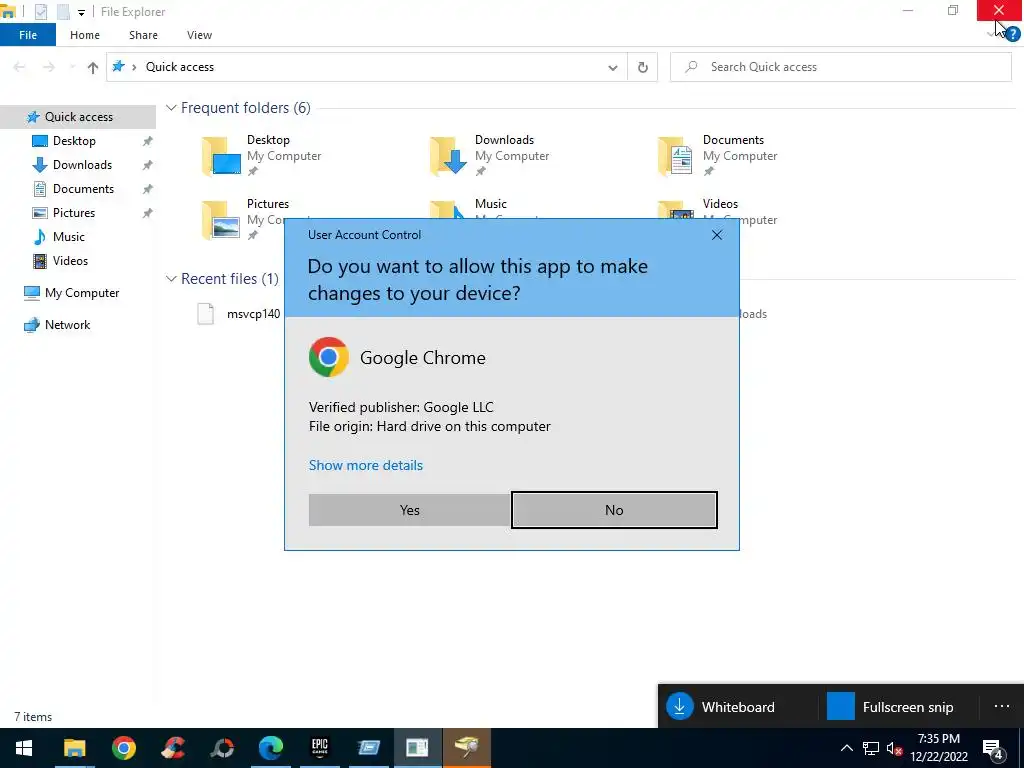Open the notification center with 4 alerts
The width and height of the screenshot is (1024, 768).
993,750
